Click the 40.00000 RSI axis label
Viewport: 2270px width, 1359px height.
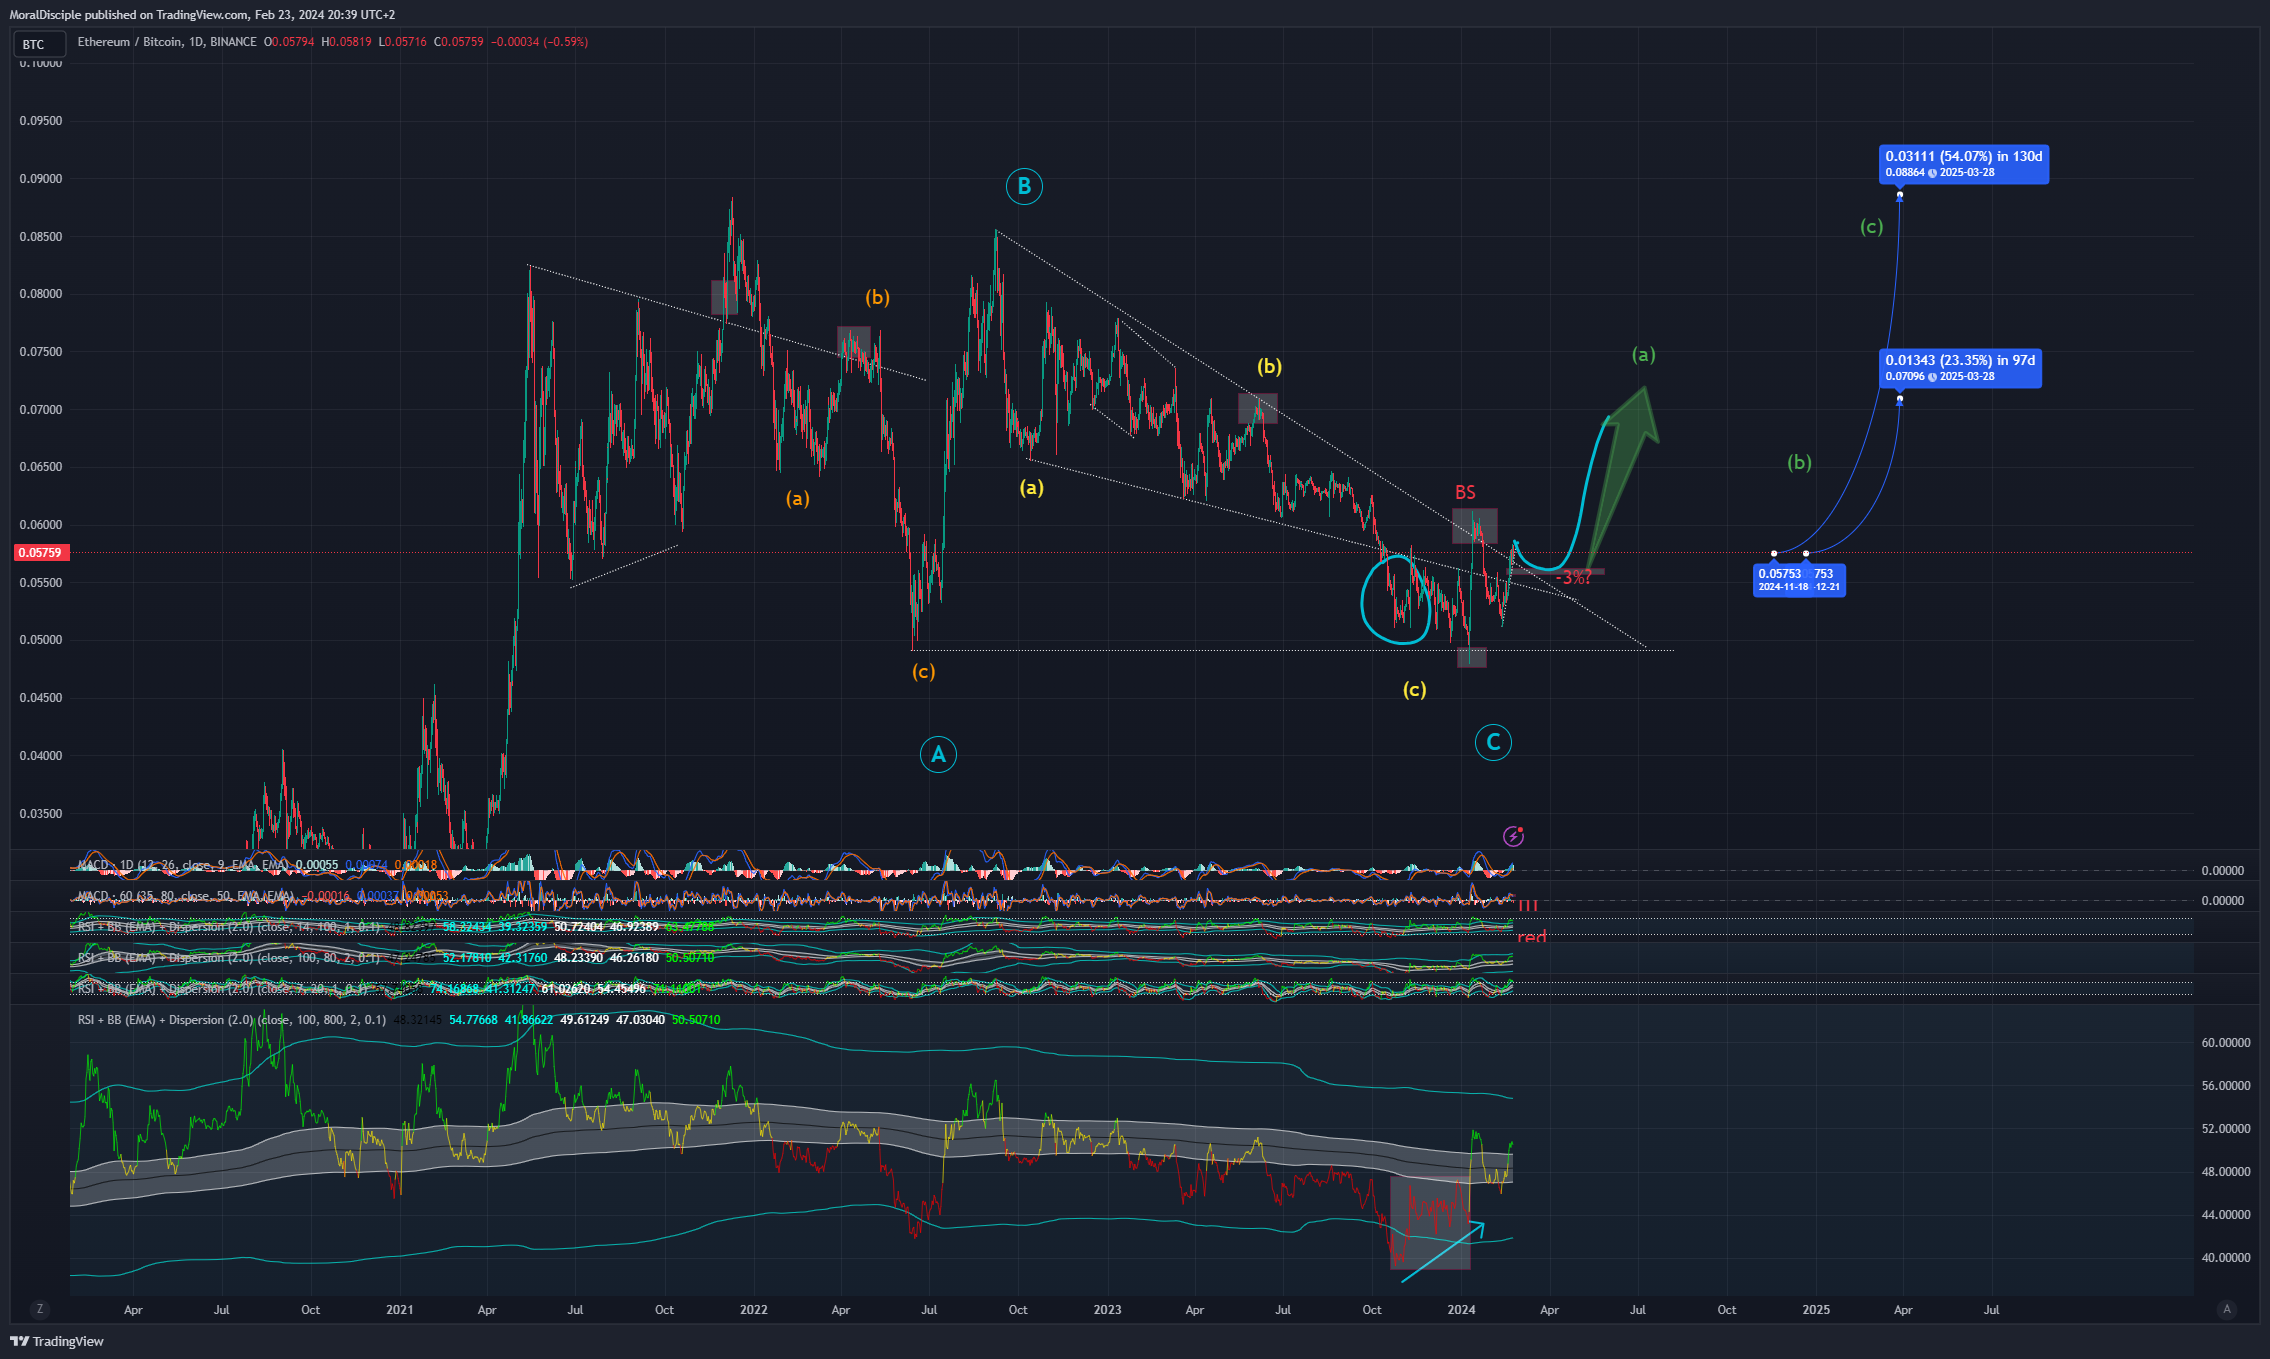[2224, 1258]
